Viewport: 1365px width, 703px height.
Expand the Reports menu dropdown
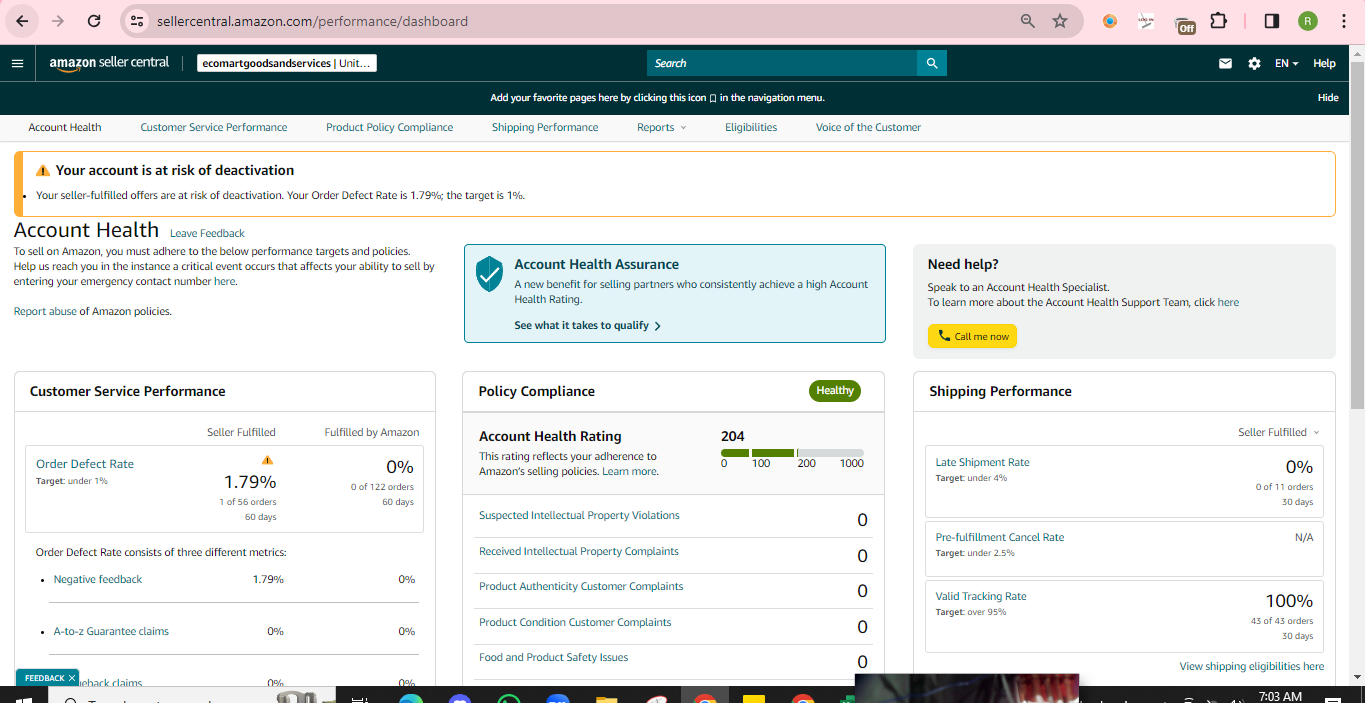tap(662, 127)
